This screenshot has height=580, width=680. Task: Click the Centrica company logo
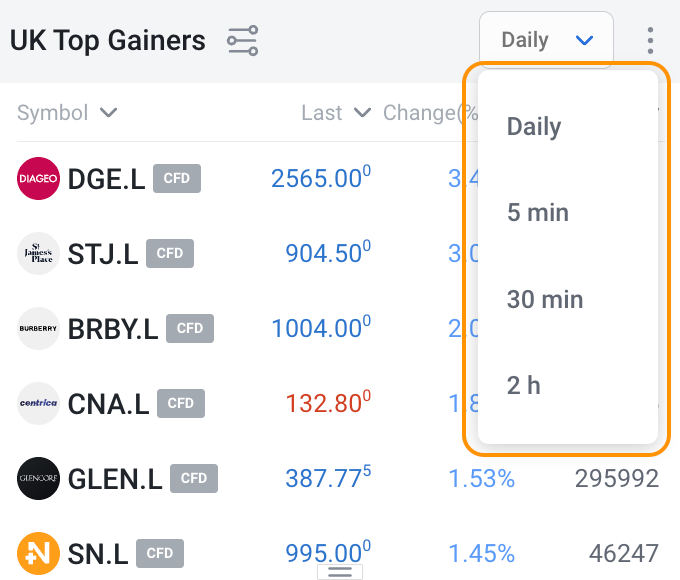pos(39,403)
